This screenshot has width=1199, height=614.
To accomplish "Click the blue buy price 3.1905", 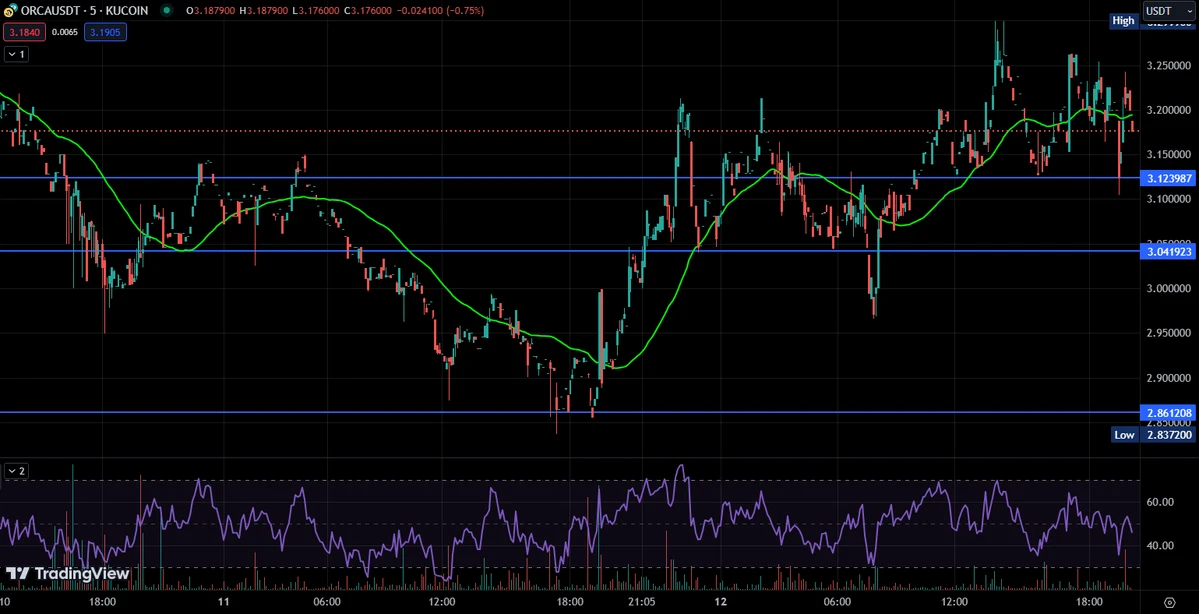I will (x=105, y=32).
